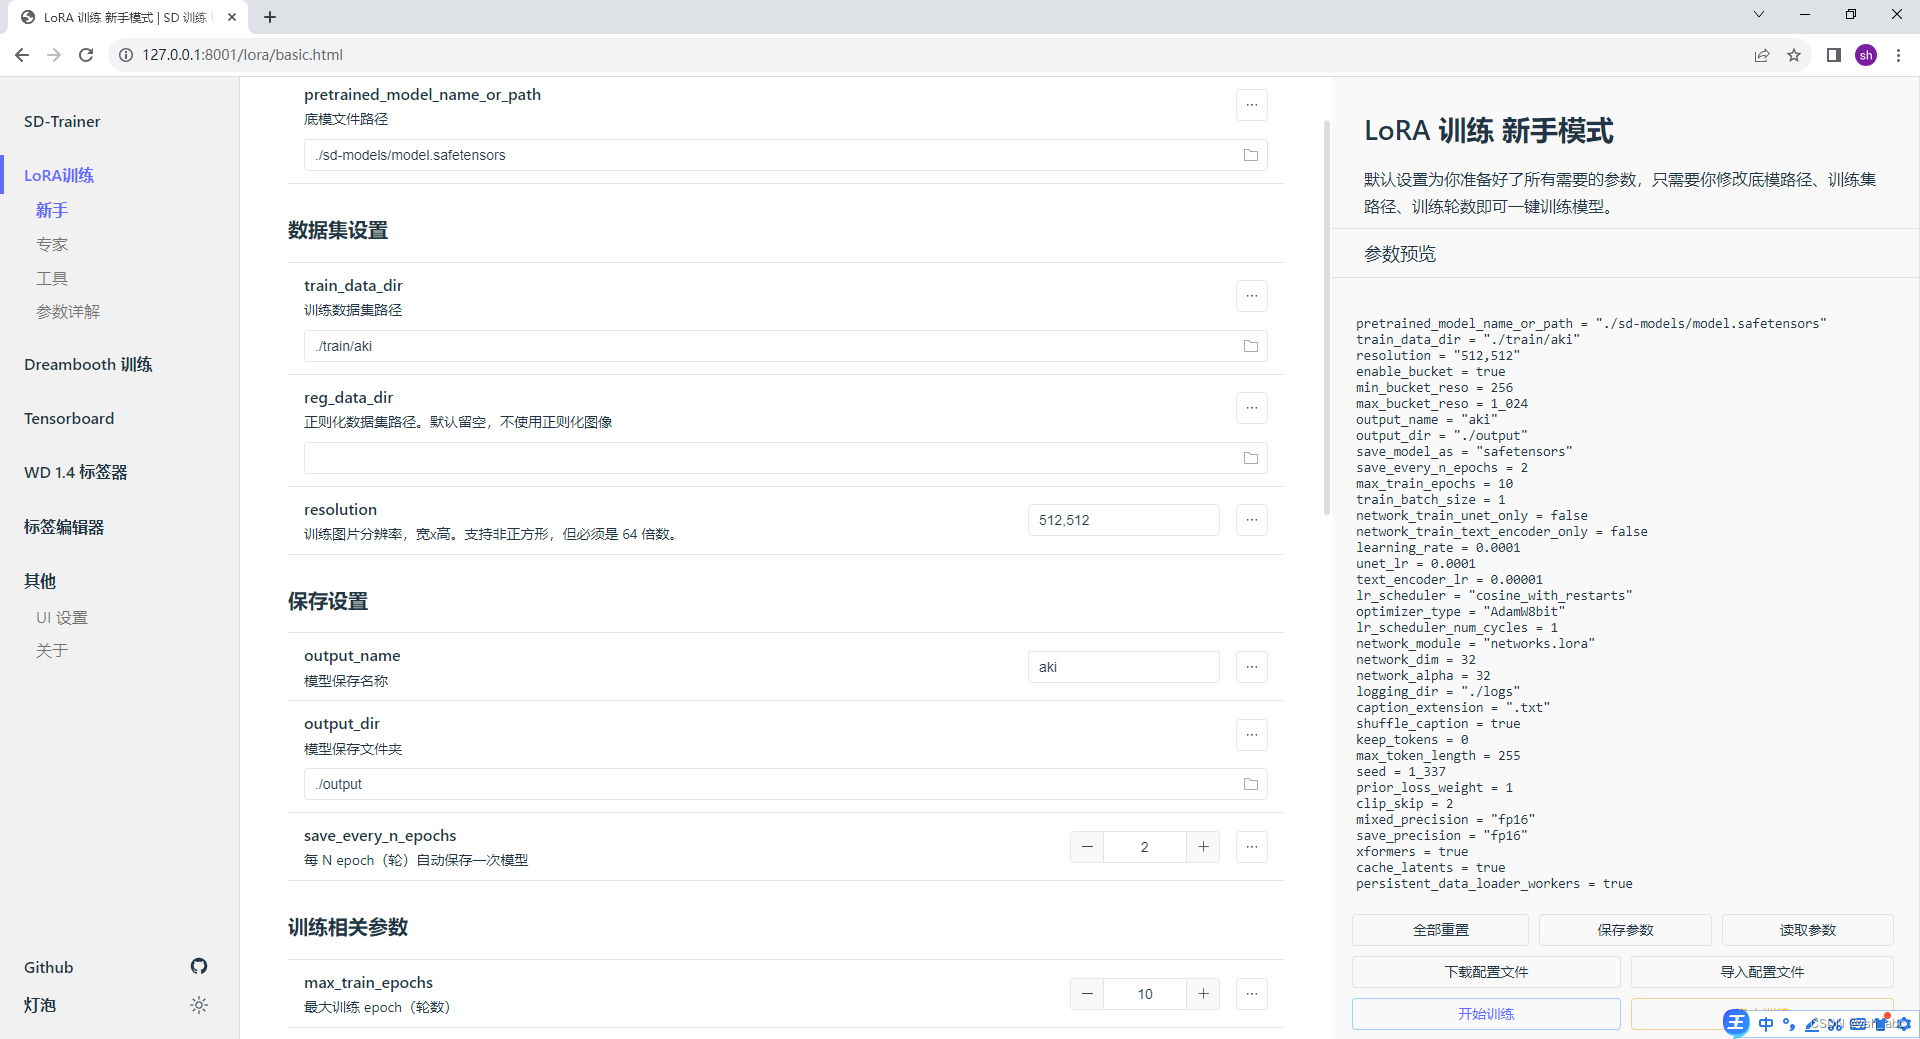The image size is (1920, 1039).
Task: Click 保存参数 button
Action: pos(1625,930)
